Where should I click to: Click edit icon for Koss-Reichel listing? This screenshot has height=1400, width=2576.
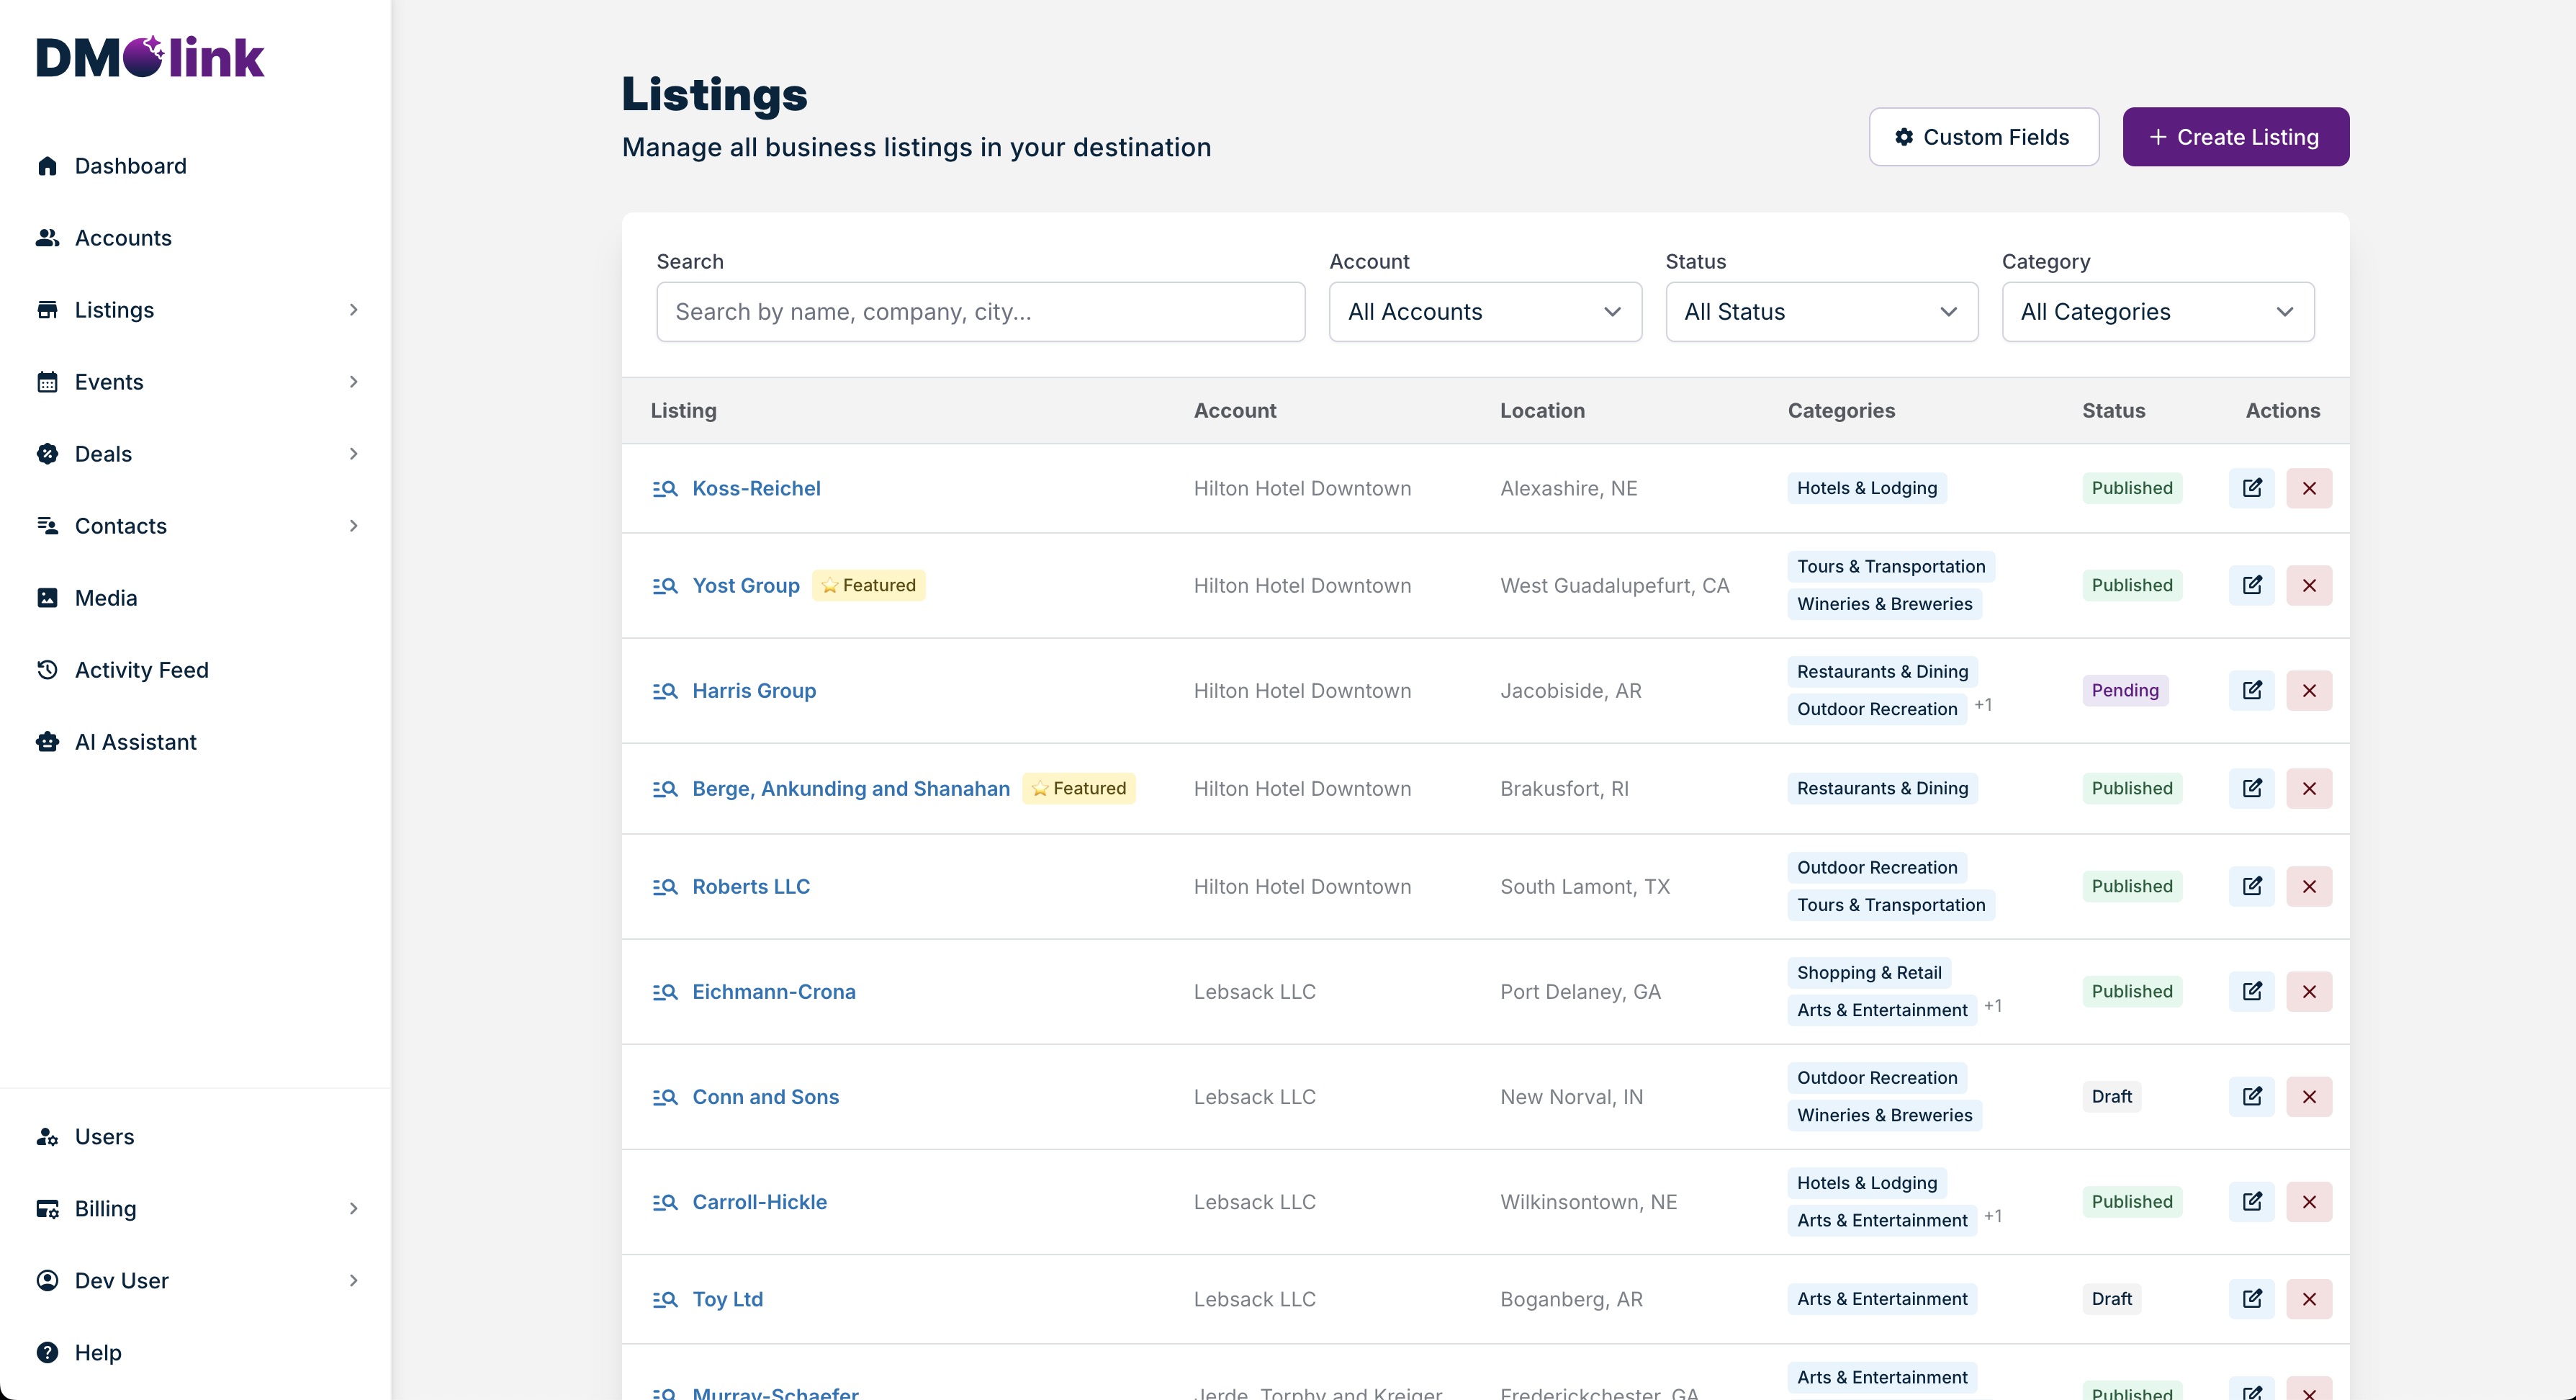pyautogui.click(x=2251, y=488)
